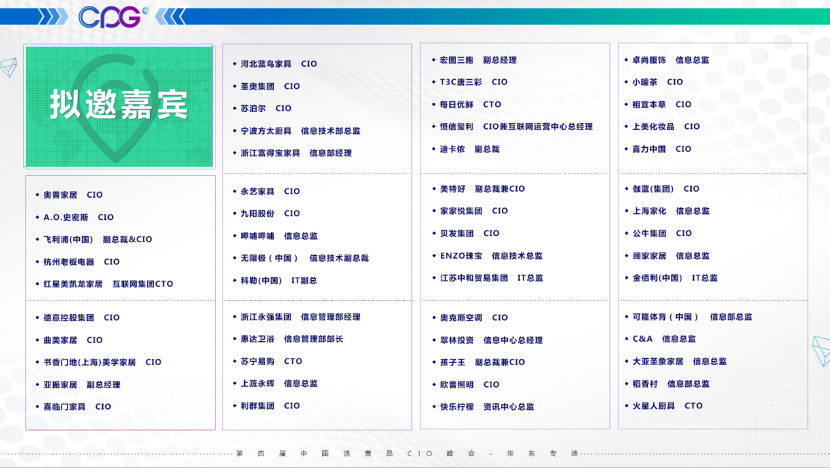Click the 科勒(中国) IT副总 row
The width and height of the screenshot is (830, 468).
pyautogui.click(x=278, y=280)
